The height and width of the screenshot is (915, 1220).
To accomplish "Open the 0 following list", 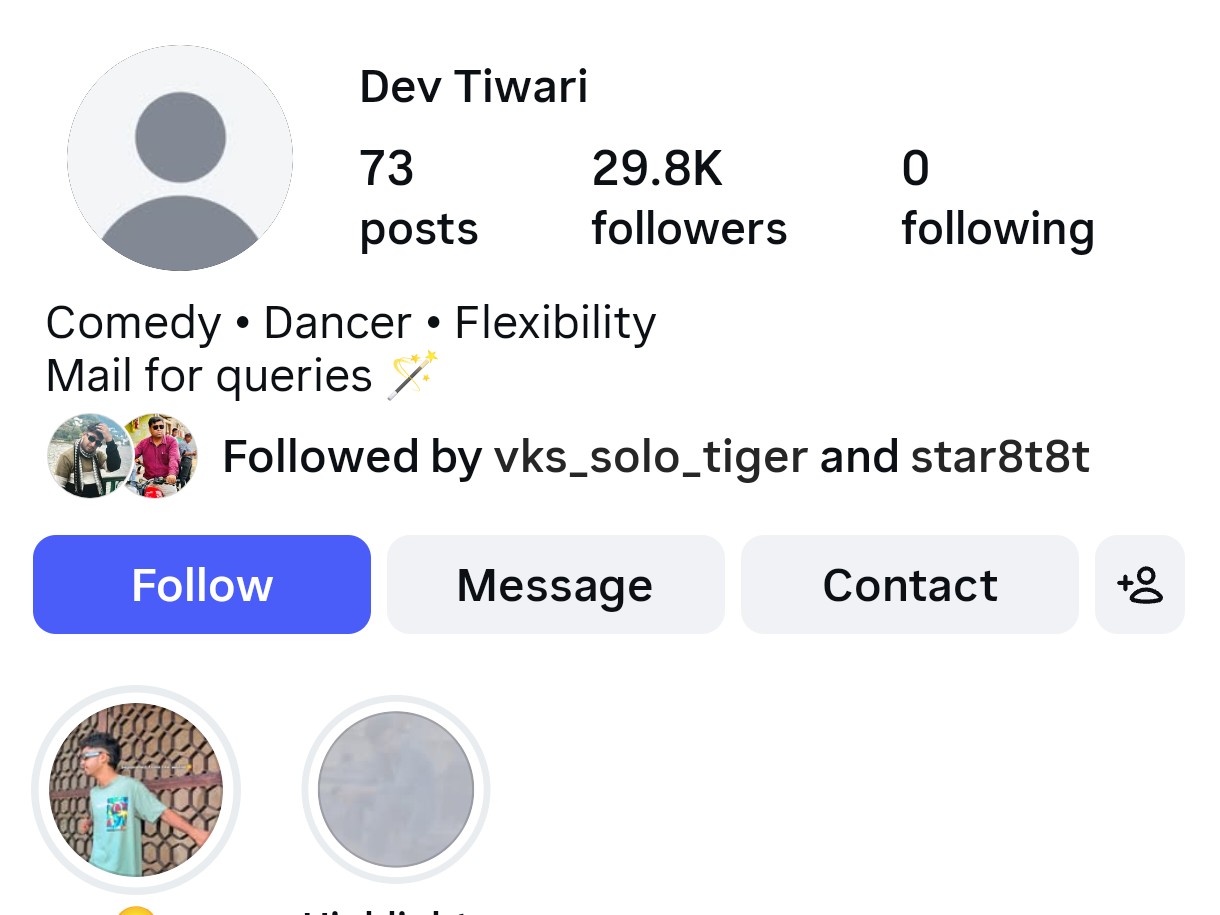I will tap(997, 198).
